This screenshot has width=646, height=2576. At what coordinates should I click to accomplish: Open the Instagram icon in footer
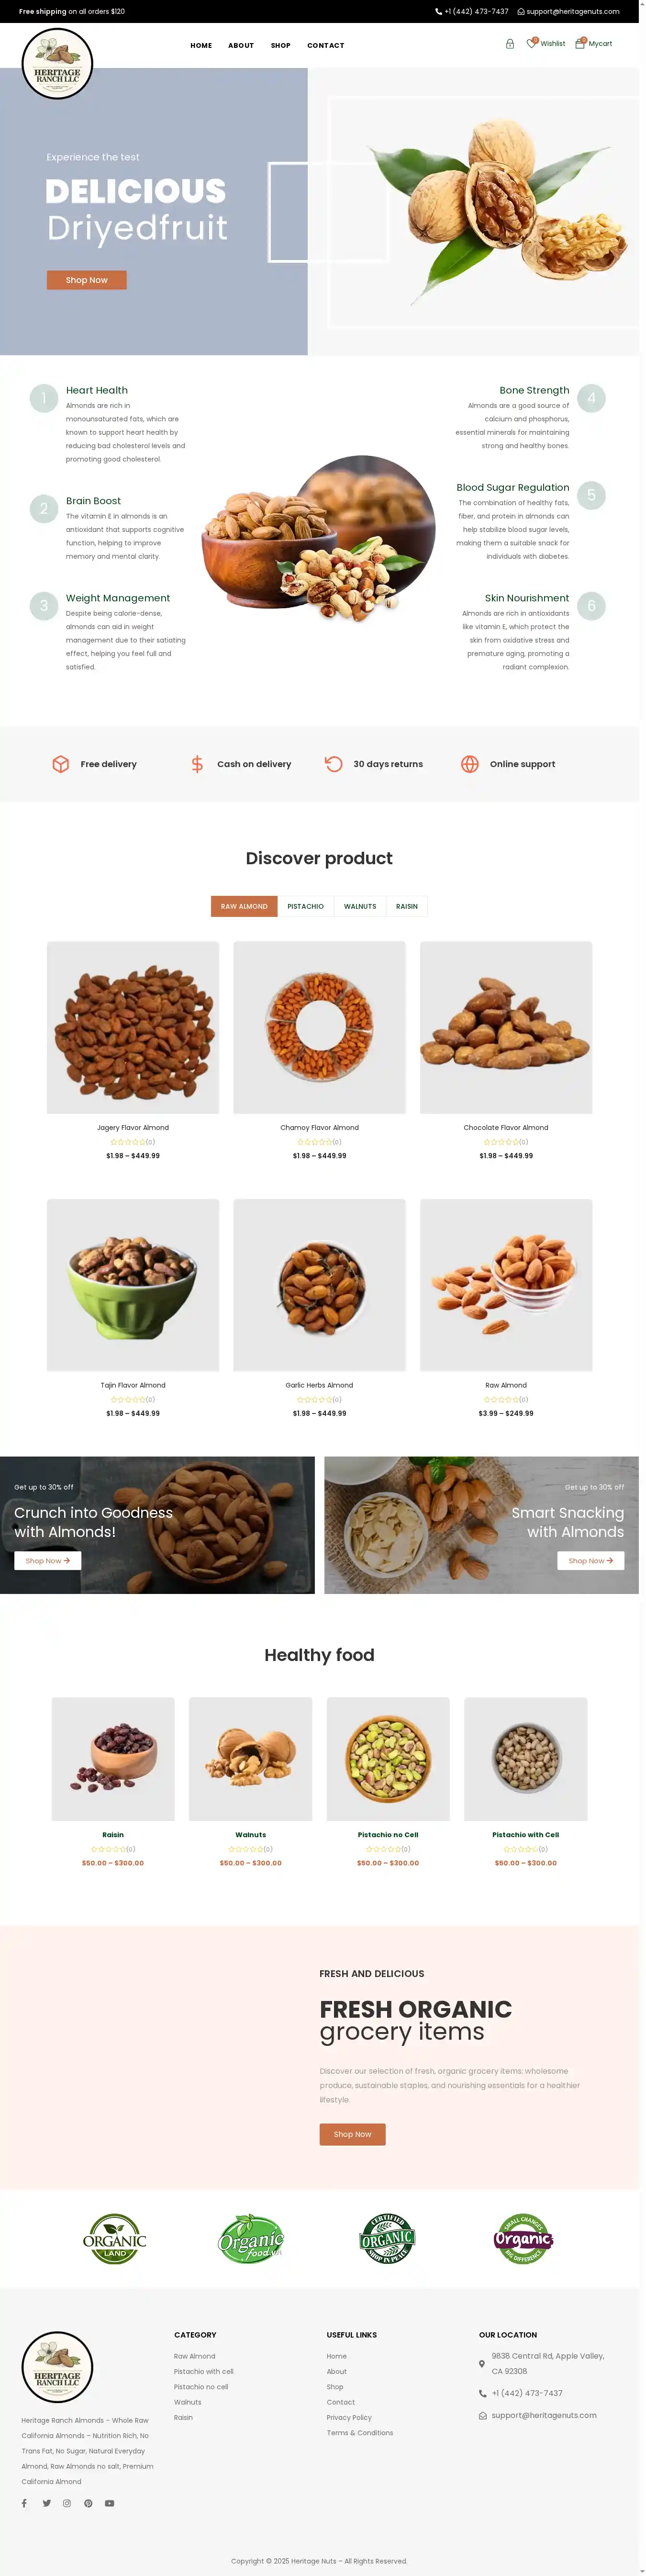[x=67, y=2503]
